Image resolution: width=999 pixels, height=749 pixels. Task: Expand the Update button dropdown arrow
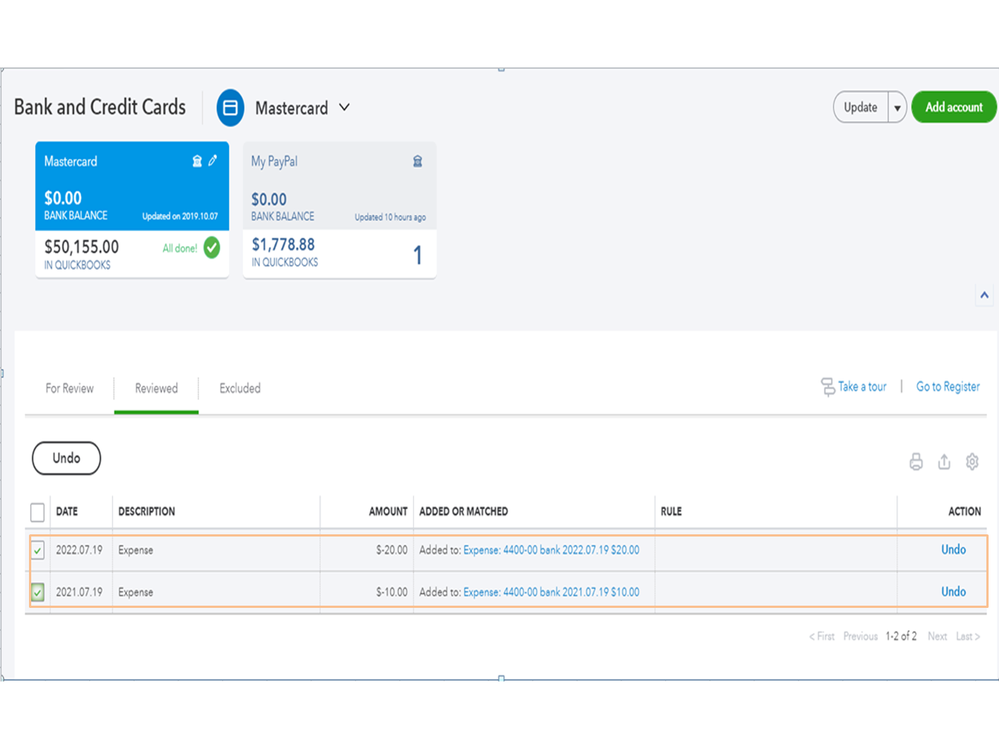point(897,108)
